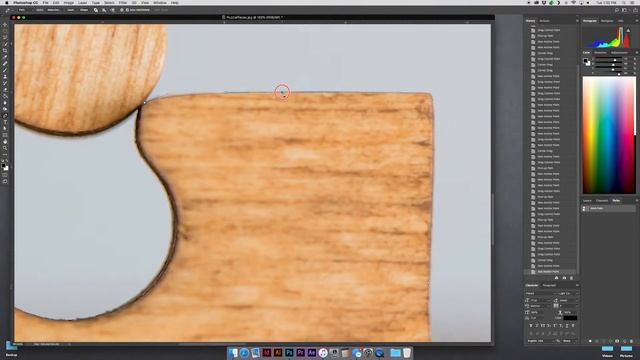640x360 pixels.
Task: Select the Crop tool
Action: click(5, 51)
